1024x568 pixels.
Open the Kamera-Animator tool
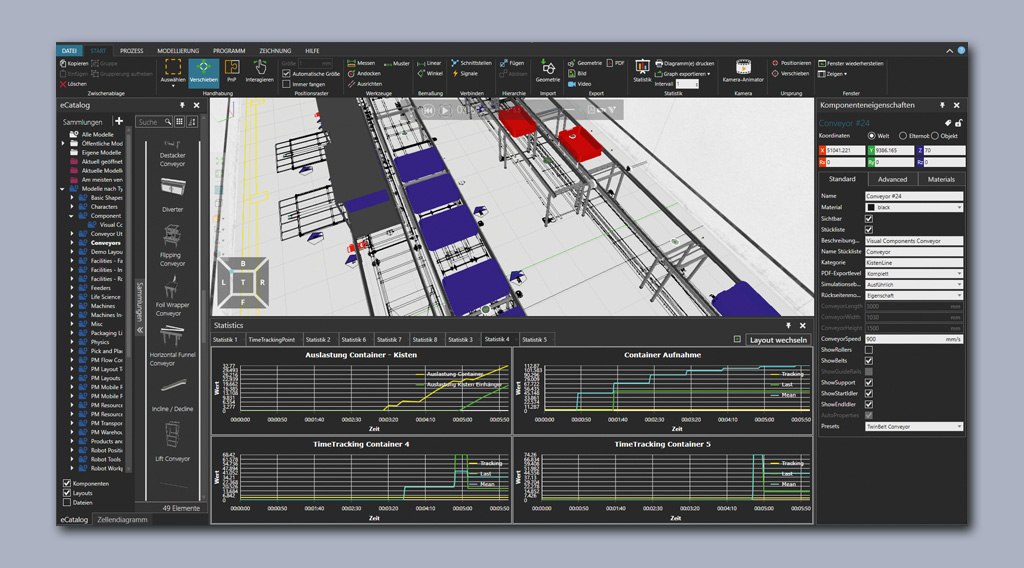click(742, 71)
